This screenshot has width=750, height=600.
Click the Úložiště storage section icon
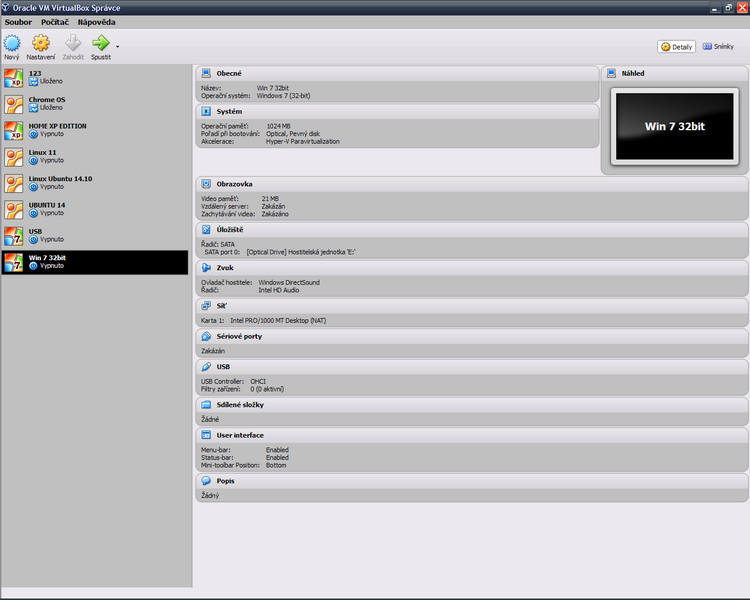coord(206,230)
